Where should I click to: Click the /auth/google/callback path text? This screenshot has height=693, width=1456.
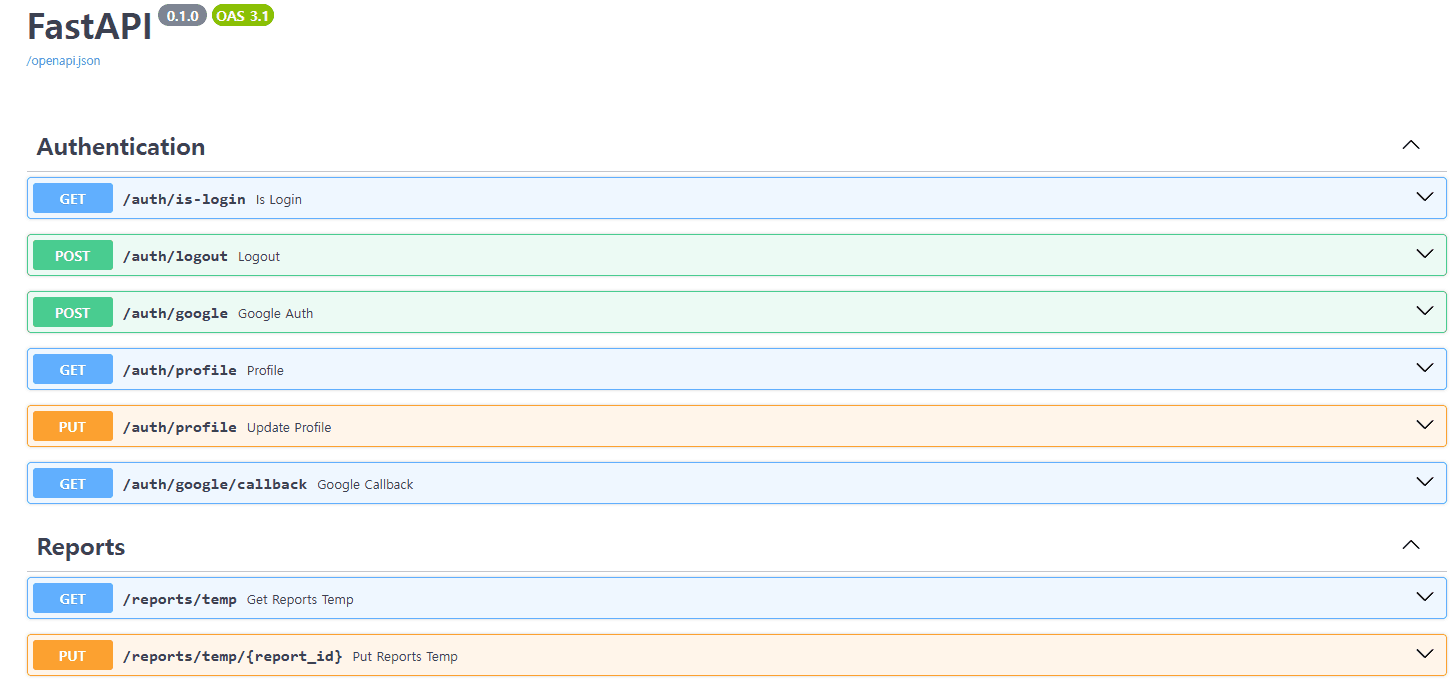pos(215,484)
